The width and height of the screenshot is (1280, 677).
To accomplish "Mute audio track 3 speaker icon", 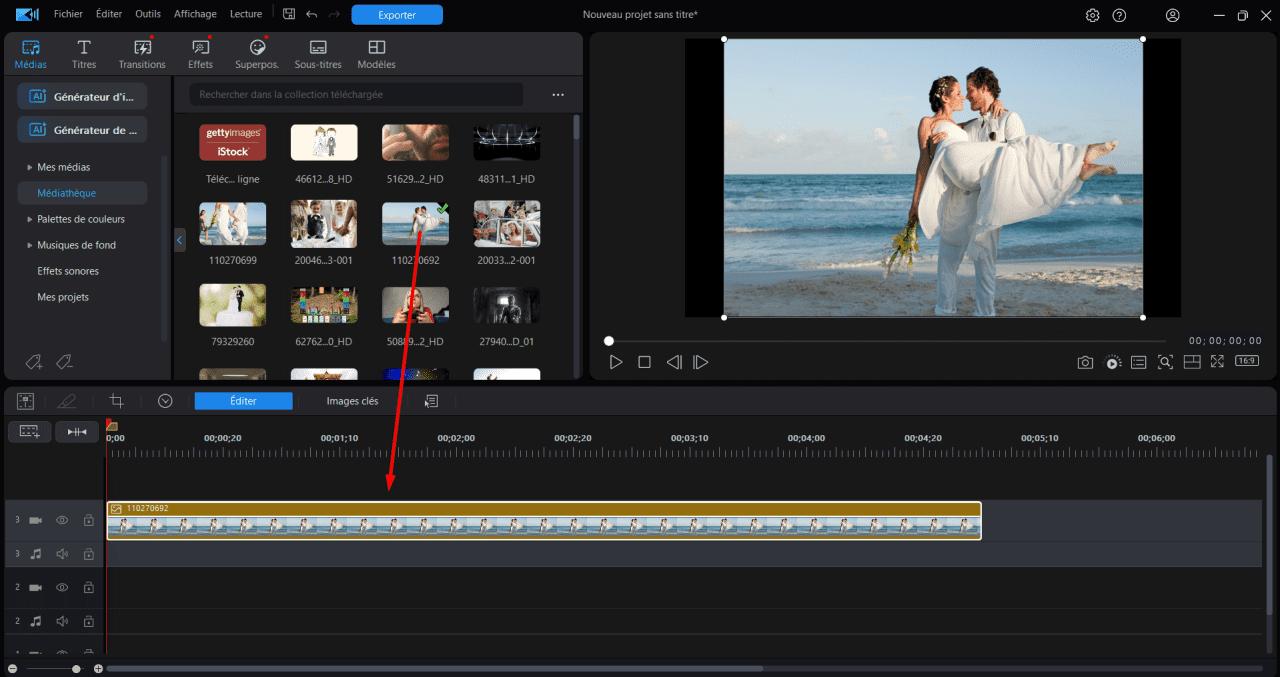I will coord(62,553).
